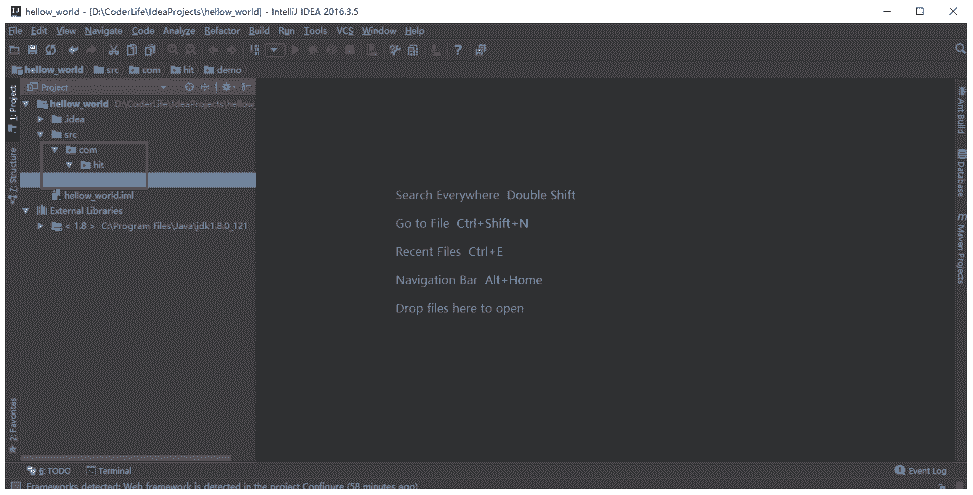Open Project panel gear settings icon

(x=227, y=88)
